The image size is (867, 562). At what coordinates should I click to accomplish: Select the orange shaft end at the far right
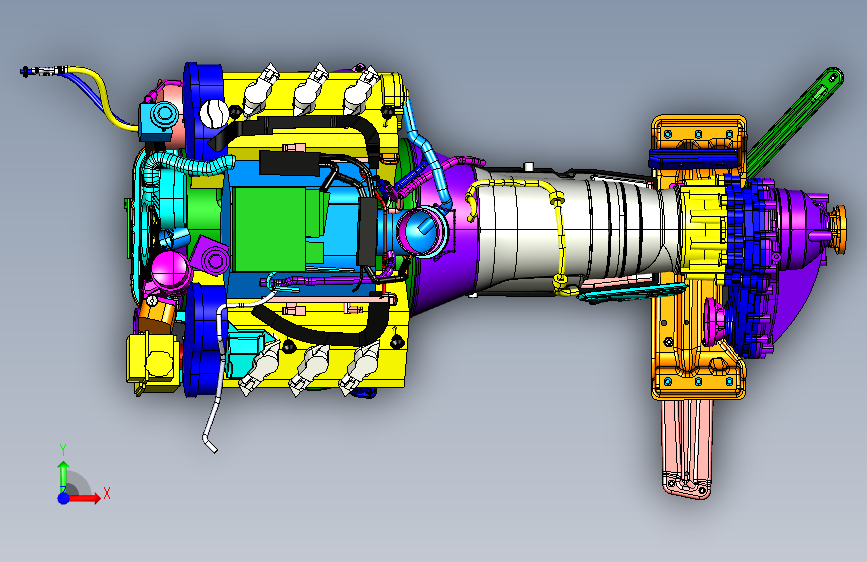tap(838, 229)
